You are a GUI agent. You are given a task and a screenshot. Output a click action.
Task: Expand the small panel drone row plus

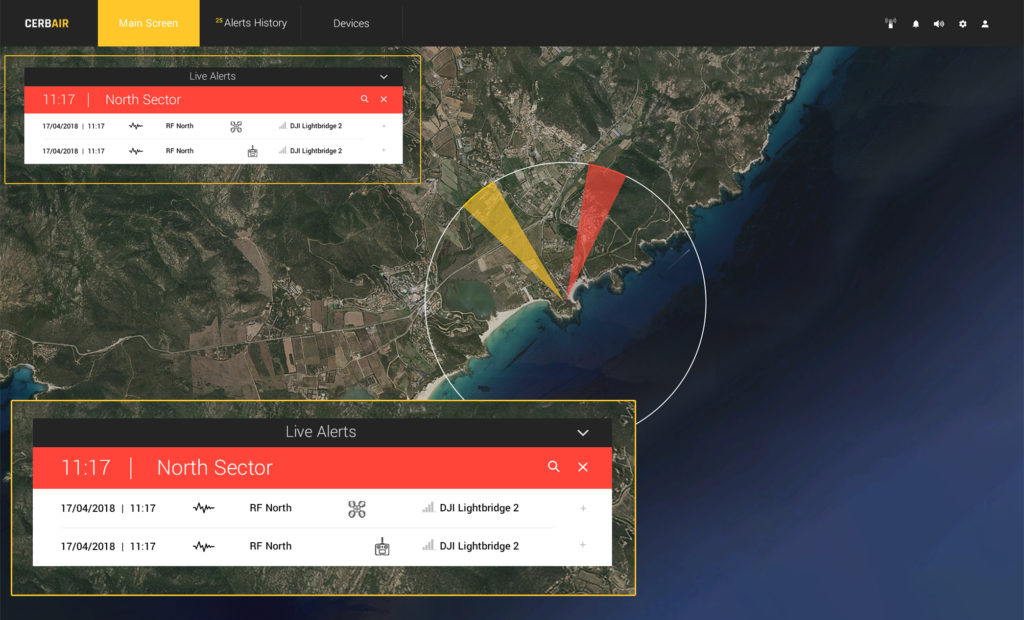click(x=384, y=125)
